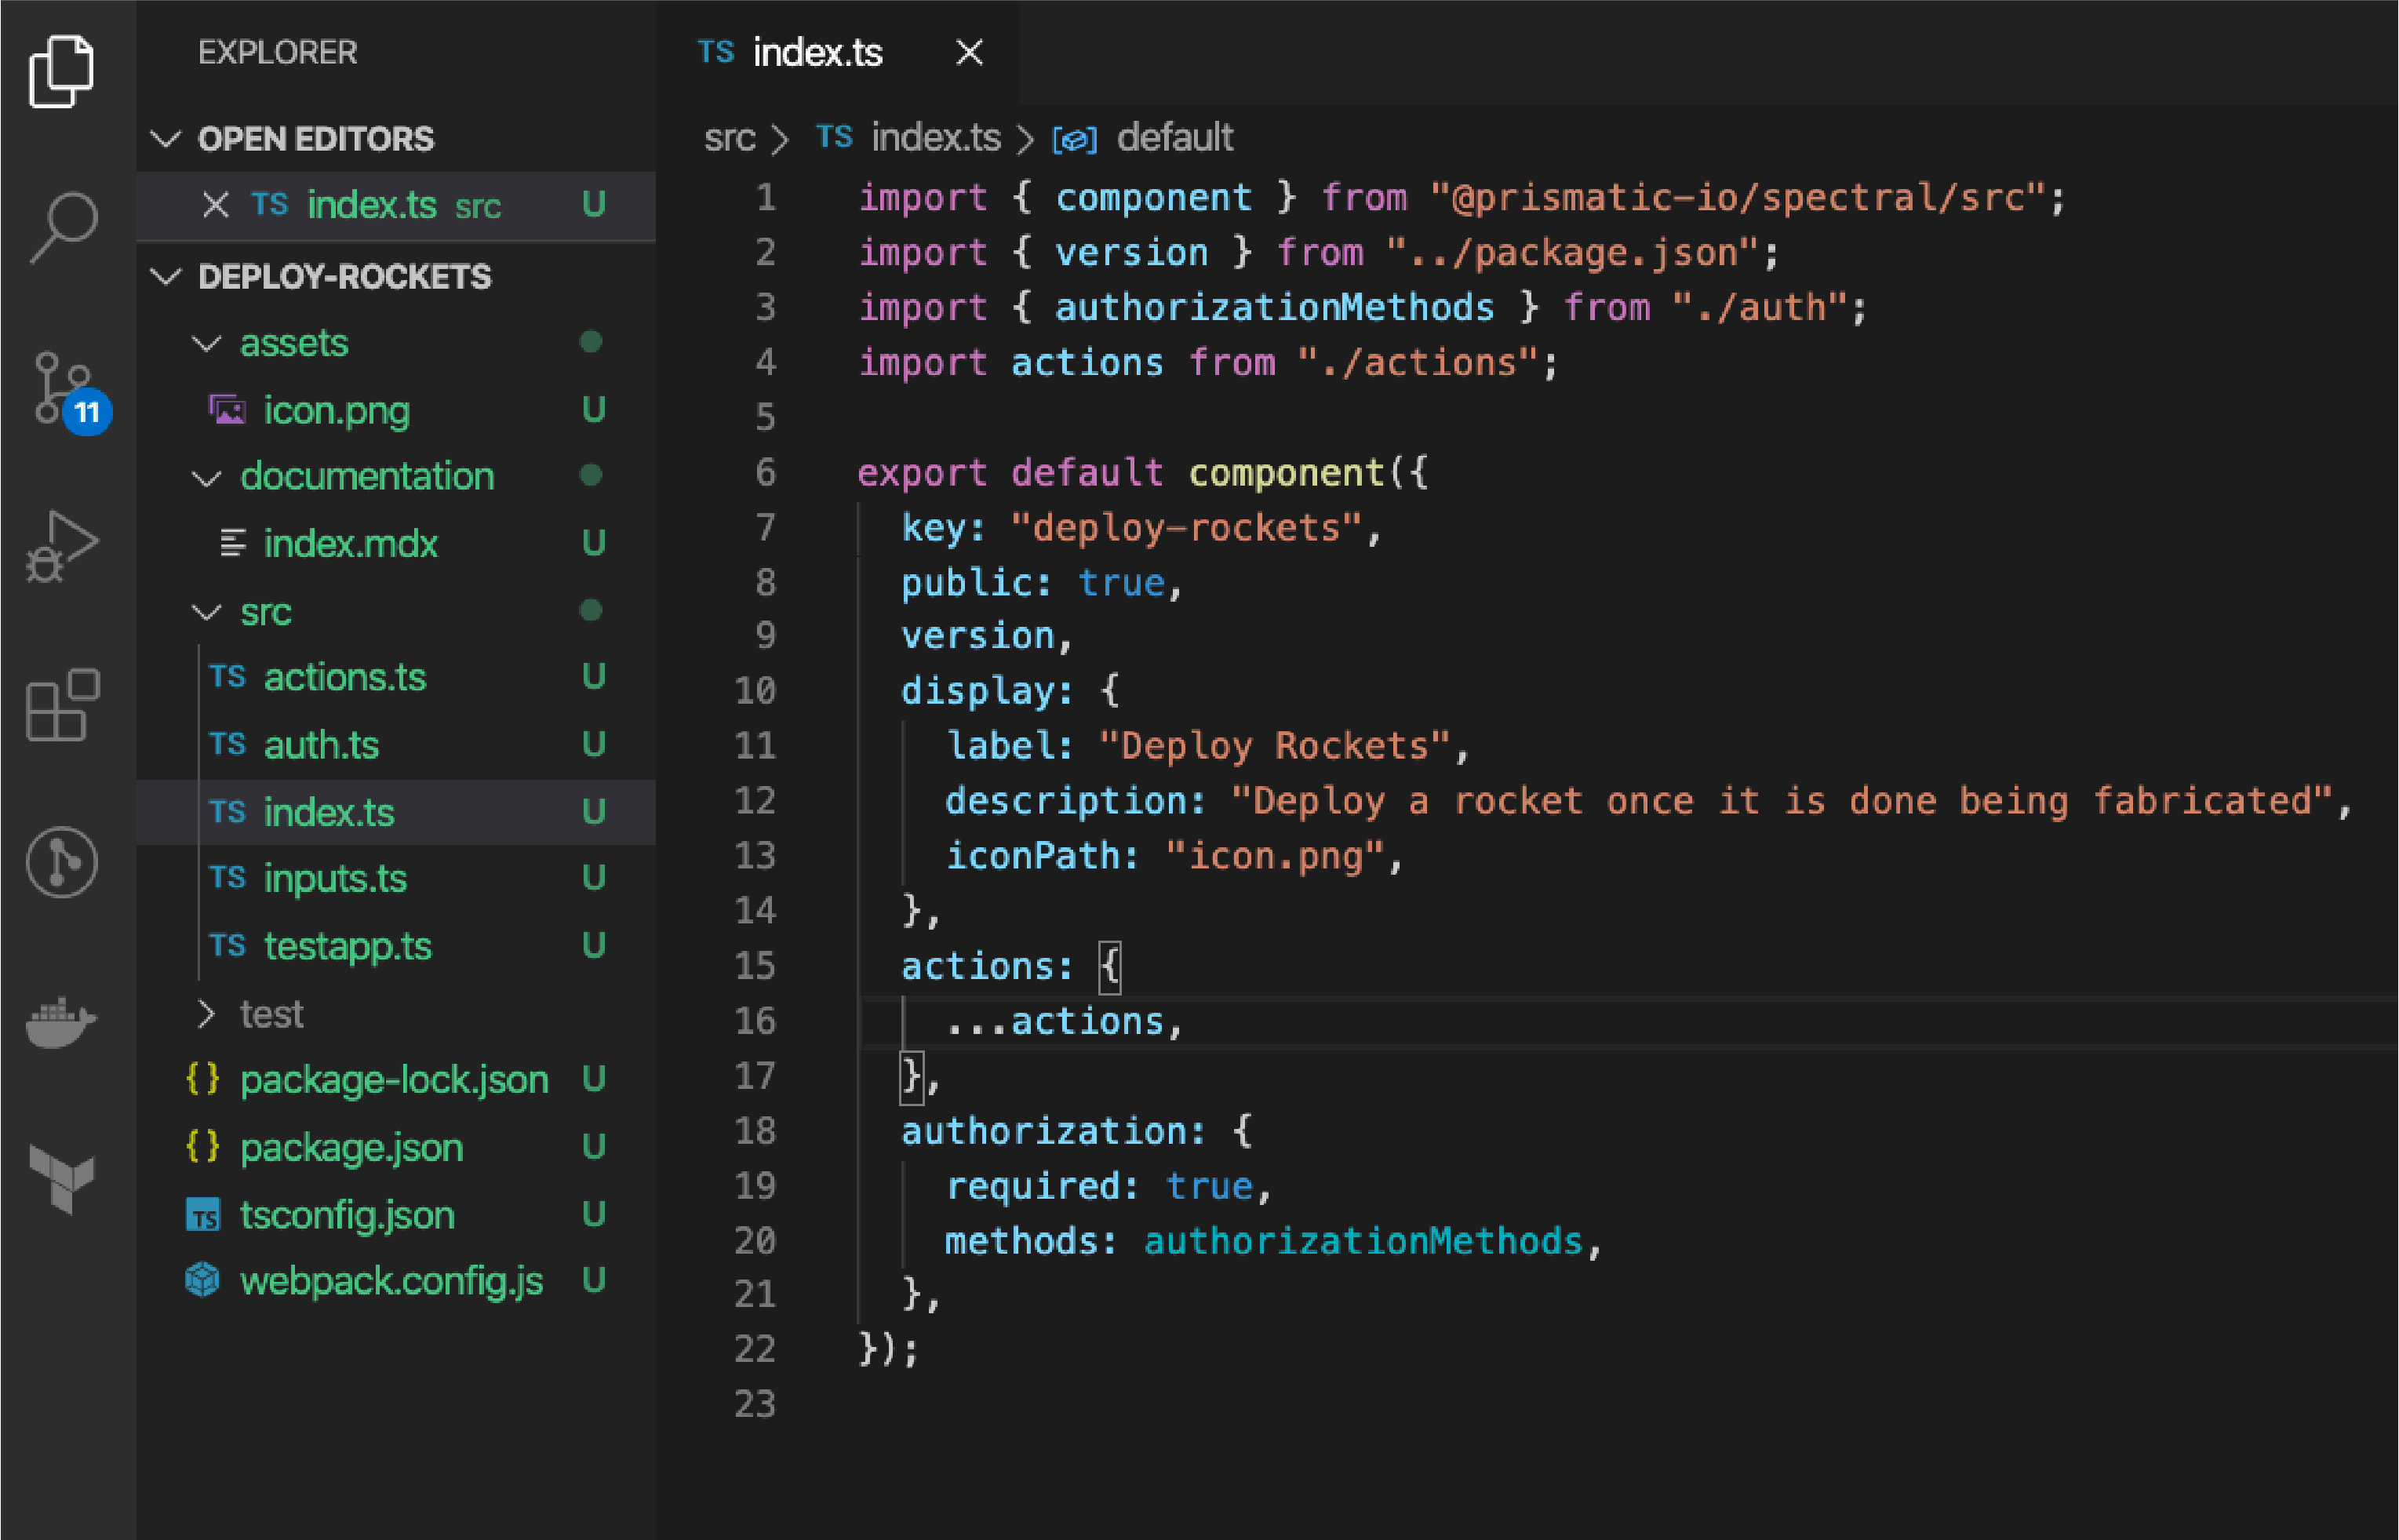Viewport: 2399px width, 1540px height.
Task: Click the required: true property
Action: point(1098,1186)
